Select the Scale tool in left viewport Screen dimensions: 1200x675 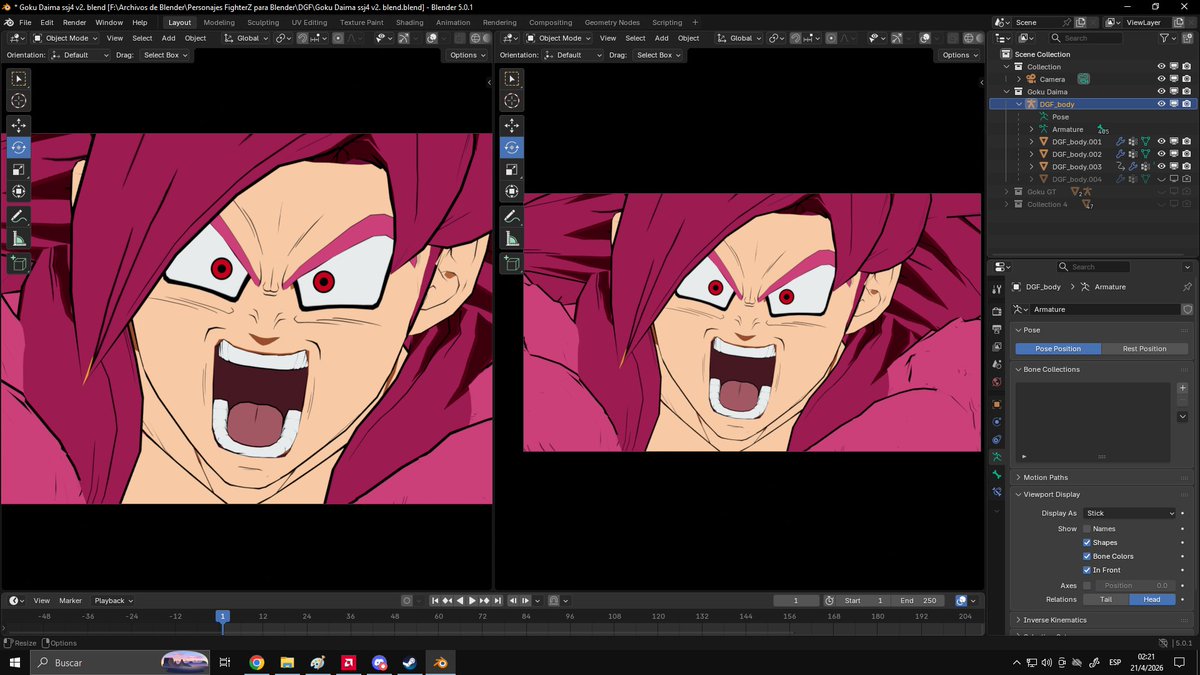point(19,169)
